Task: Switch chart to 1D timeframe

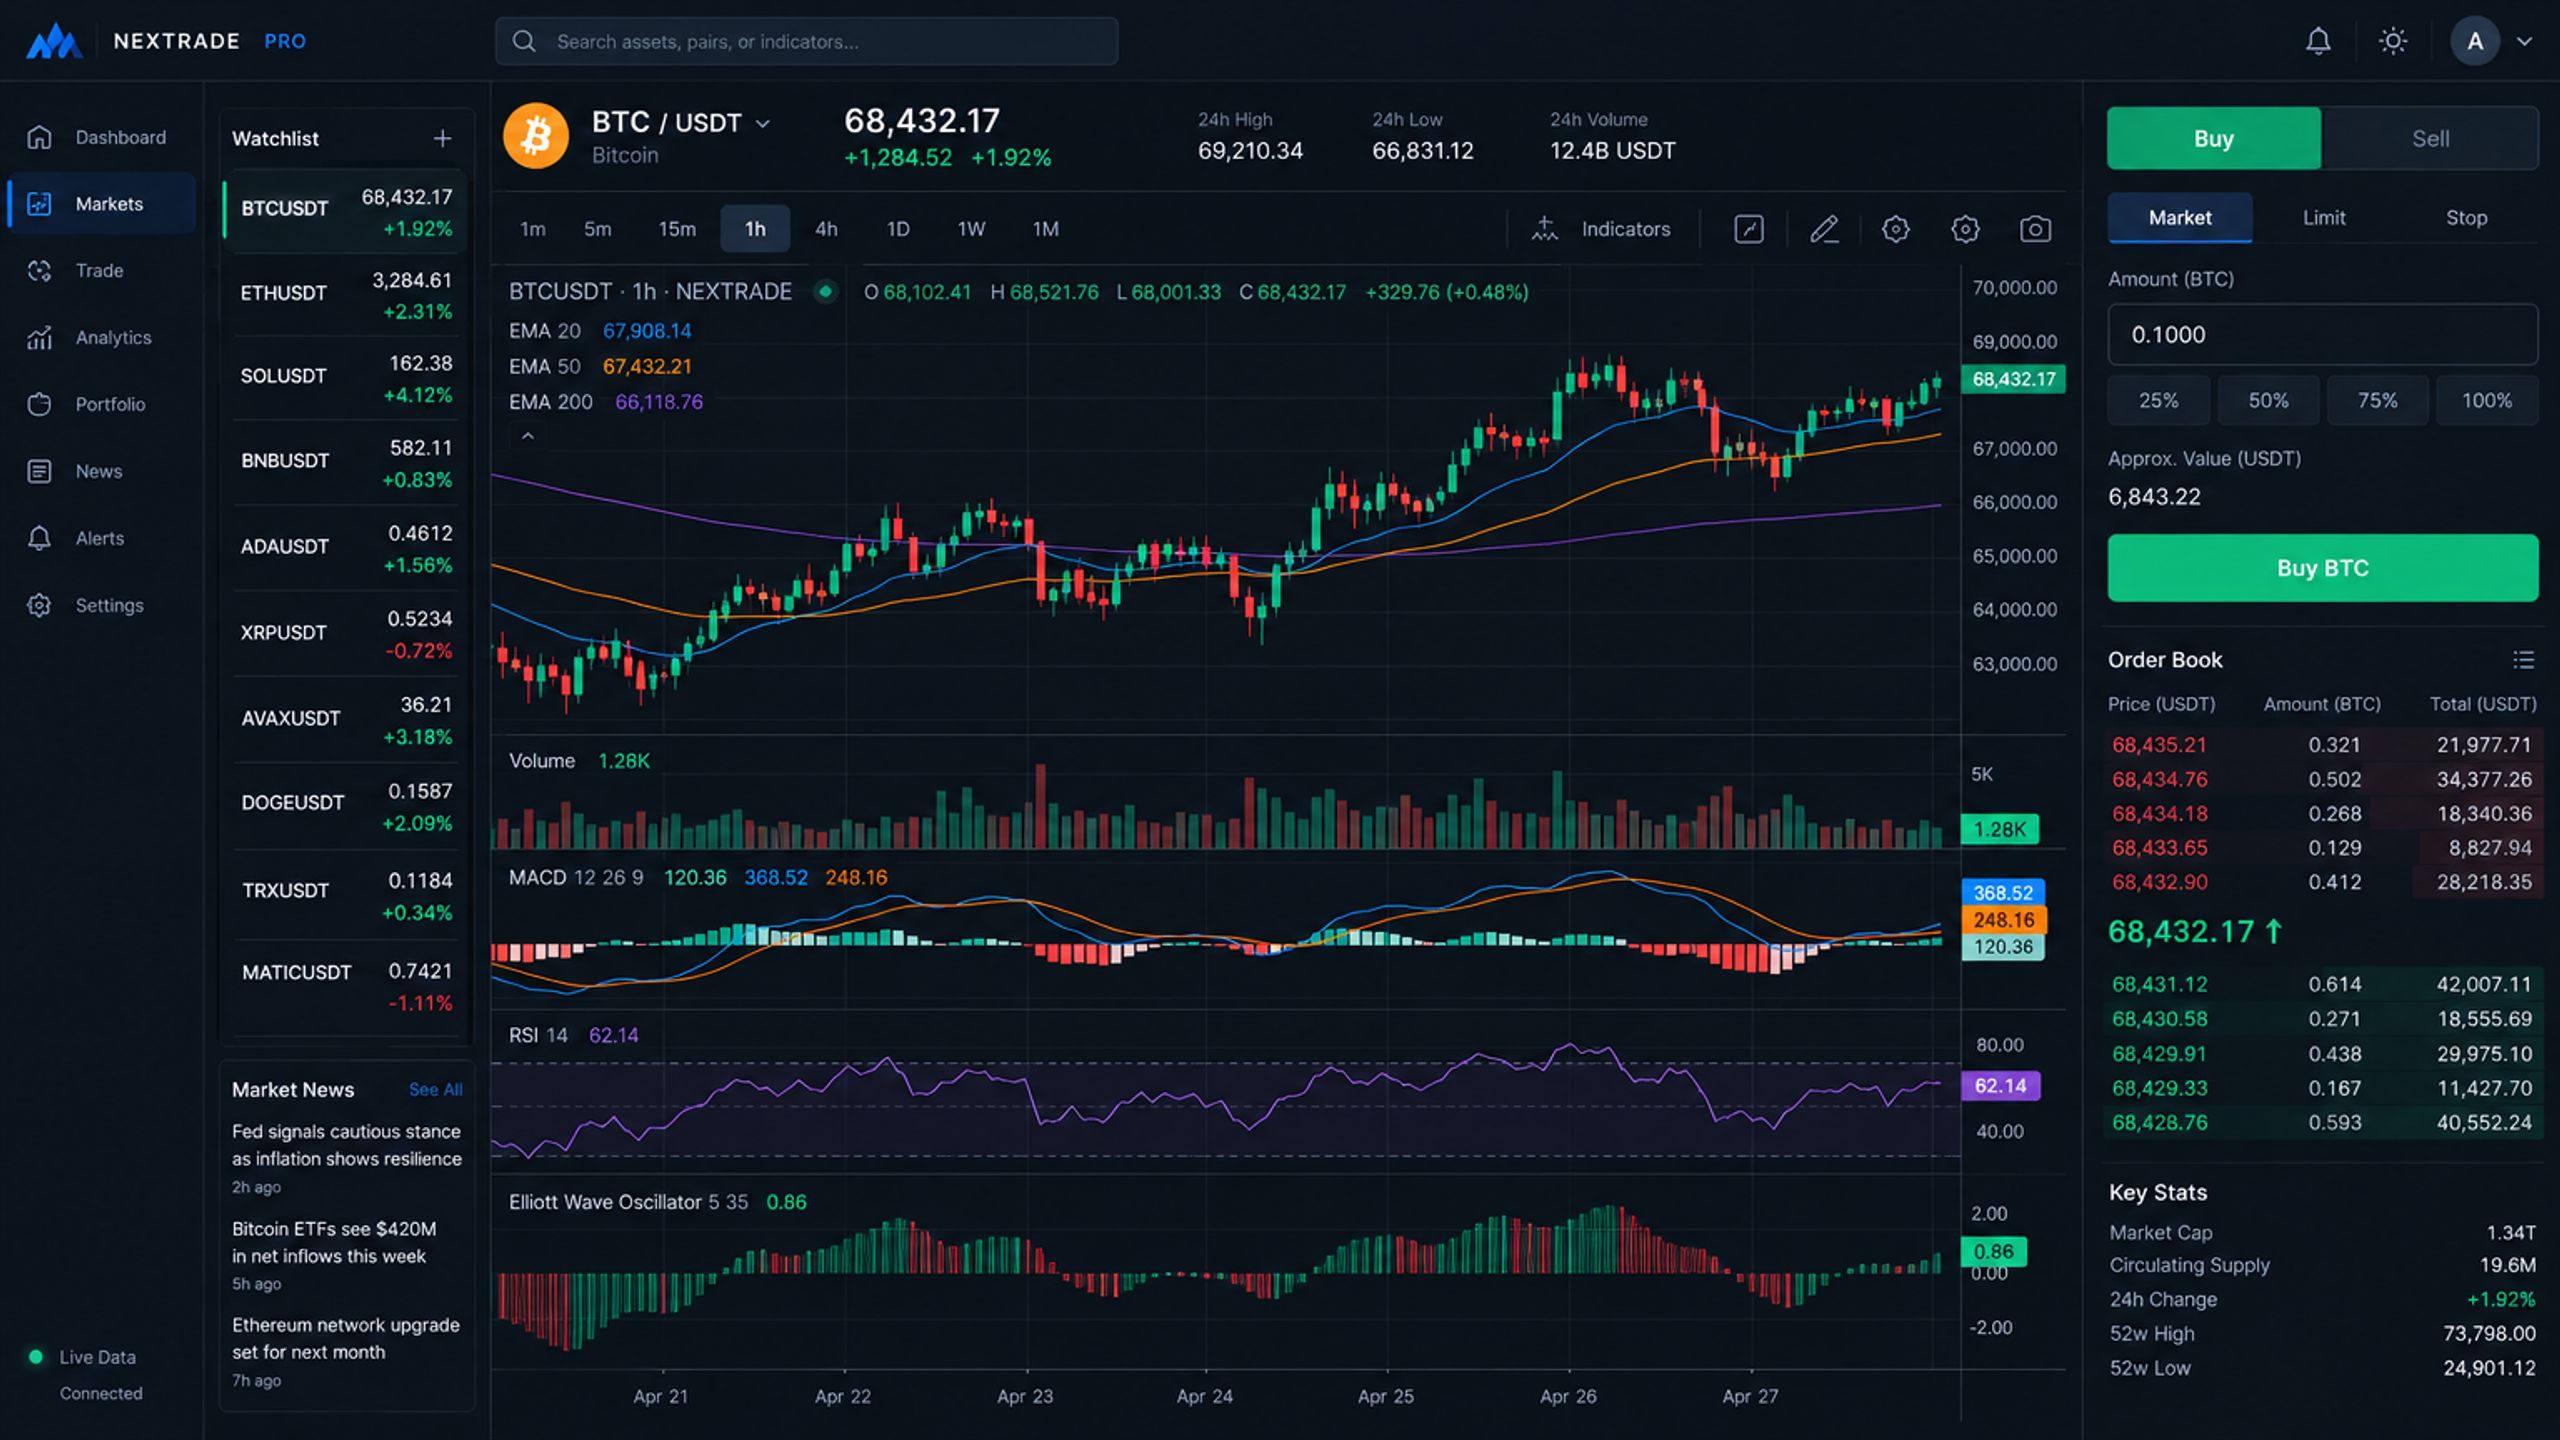Action: pyautogui.click(x=898, y=229)
